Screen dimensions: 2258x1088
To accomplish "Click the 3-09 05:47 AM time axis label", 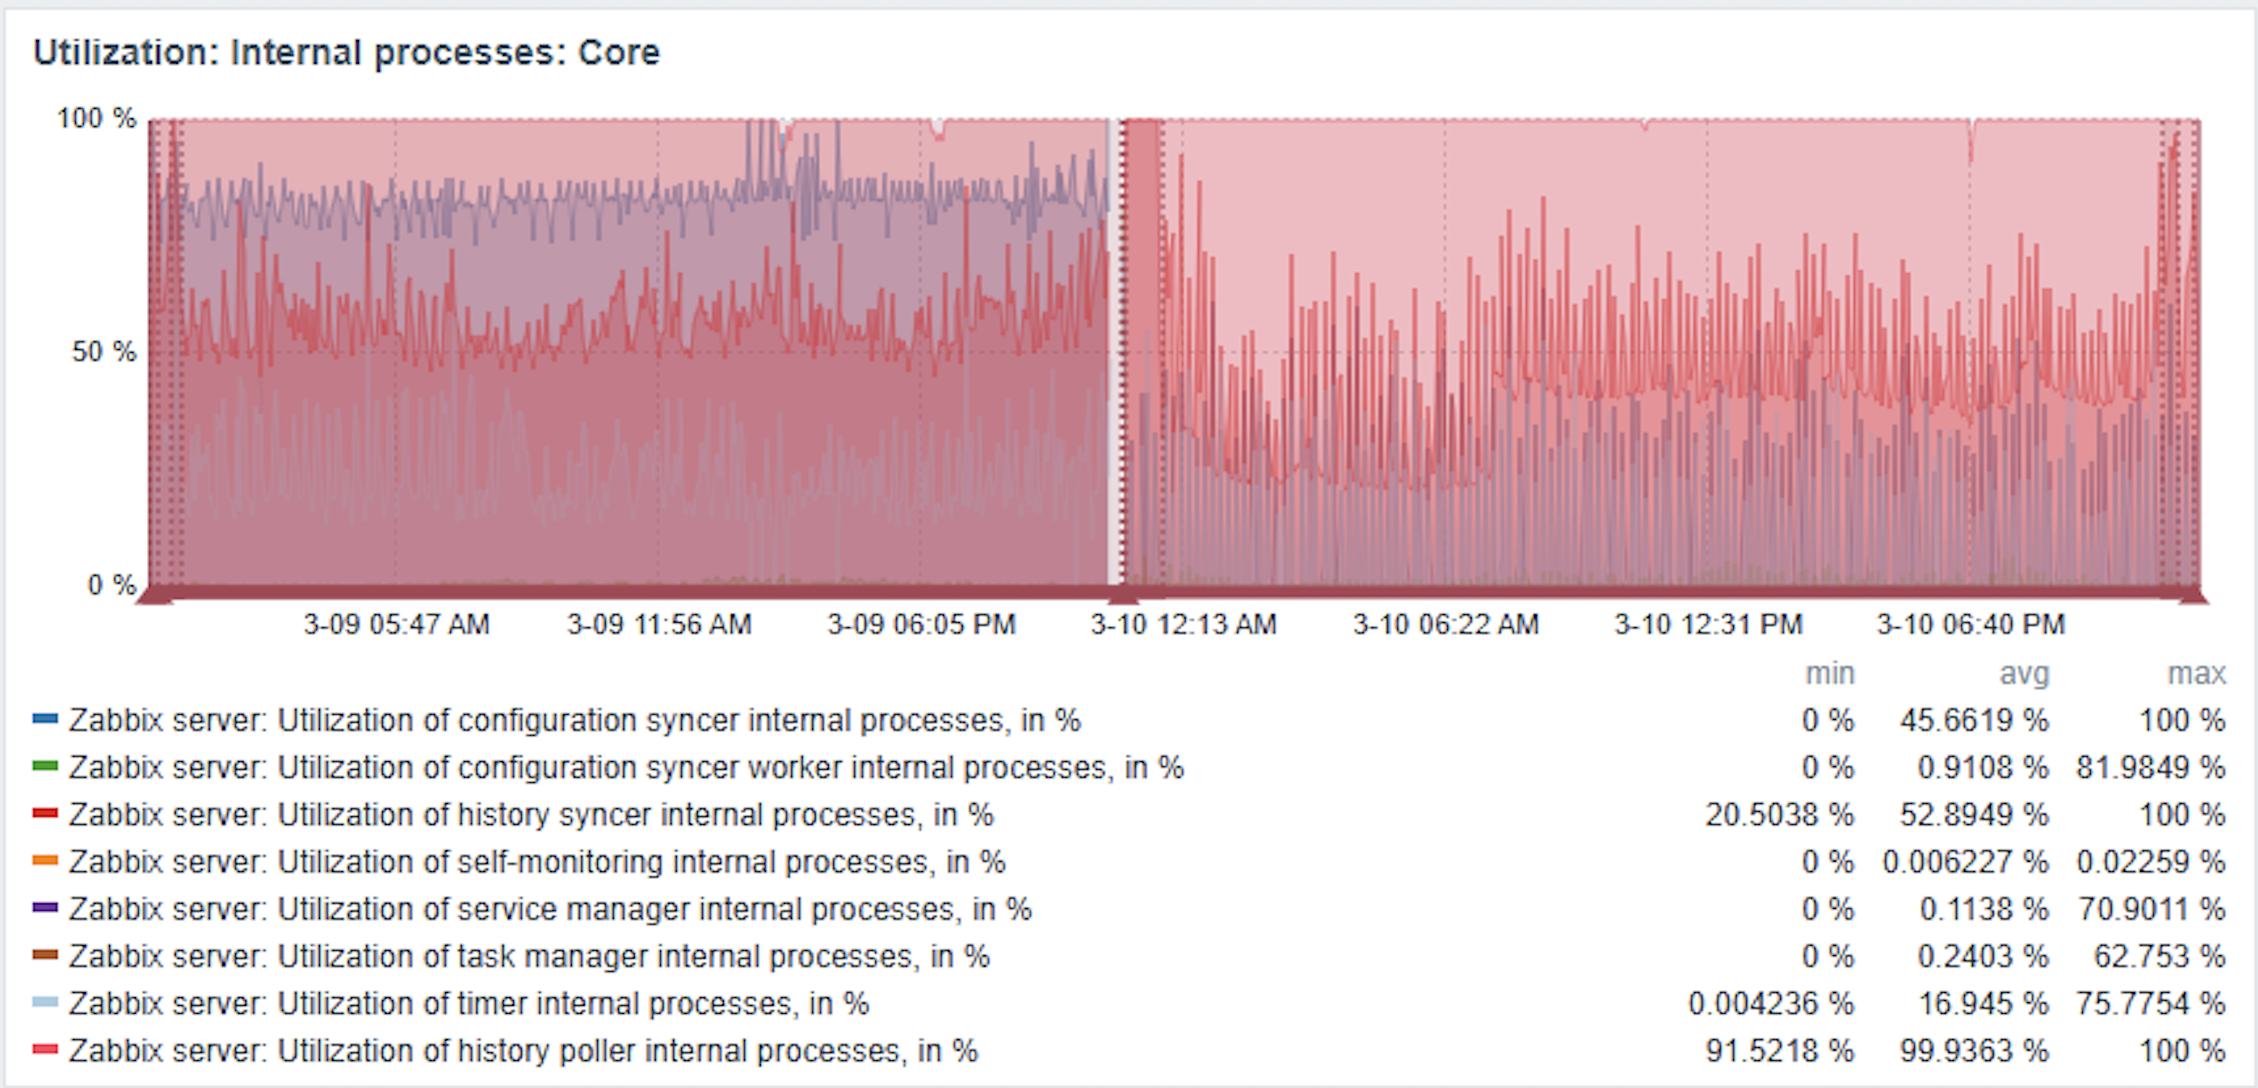I will tap(396, 625).
